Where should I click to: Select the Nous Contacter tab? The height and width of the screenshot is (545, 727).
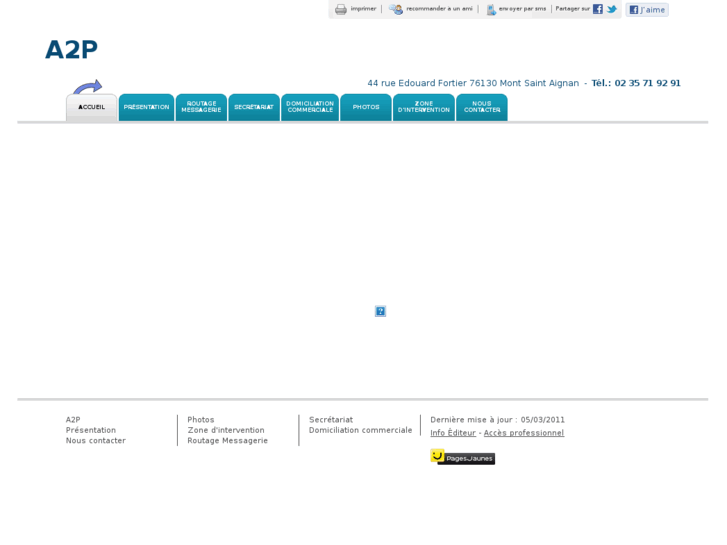(482, 108)
